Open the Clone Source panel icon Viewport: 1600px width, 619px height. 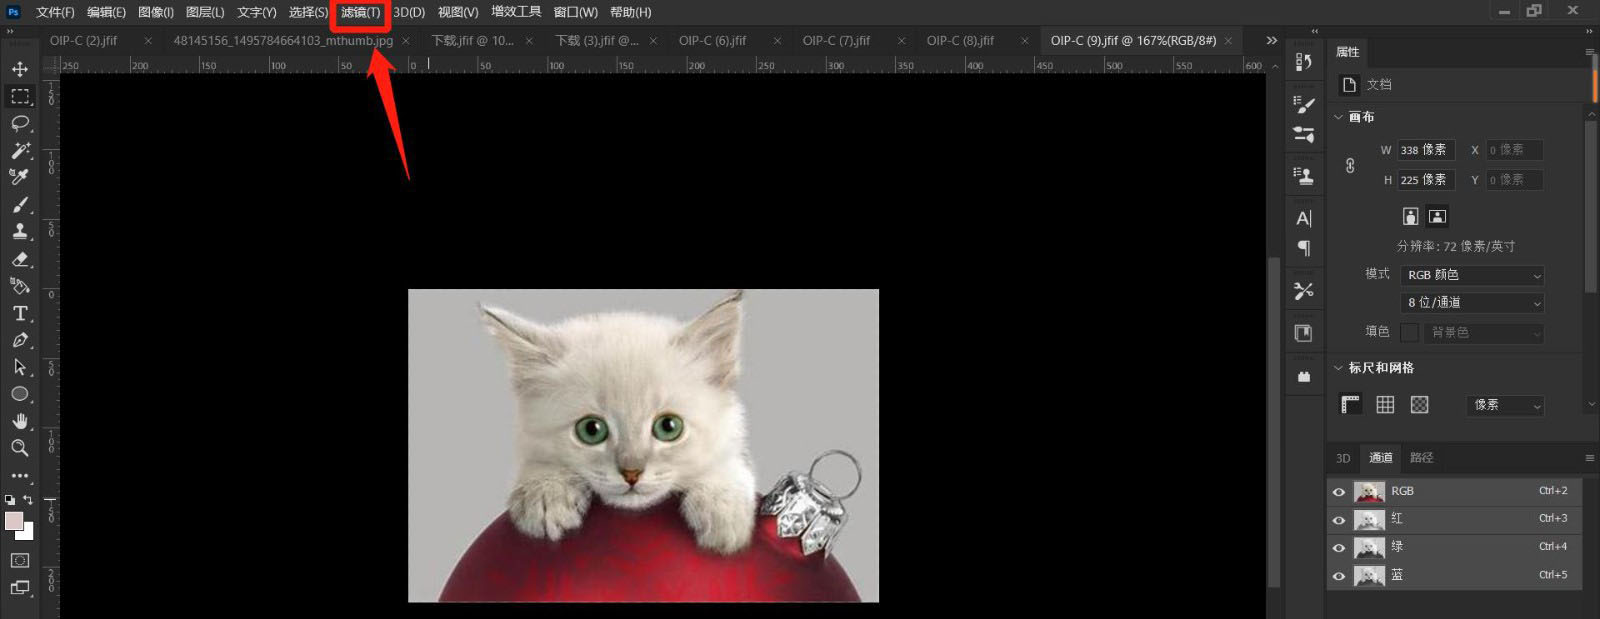coord(1303,176)
